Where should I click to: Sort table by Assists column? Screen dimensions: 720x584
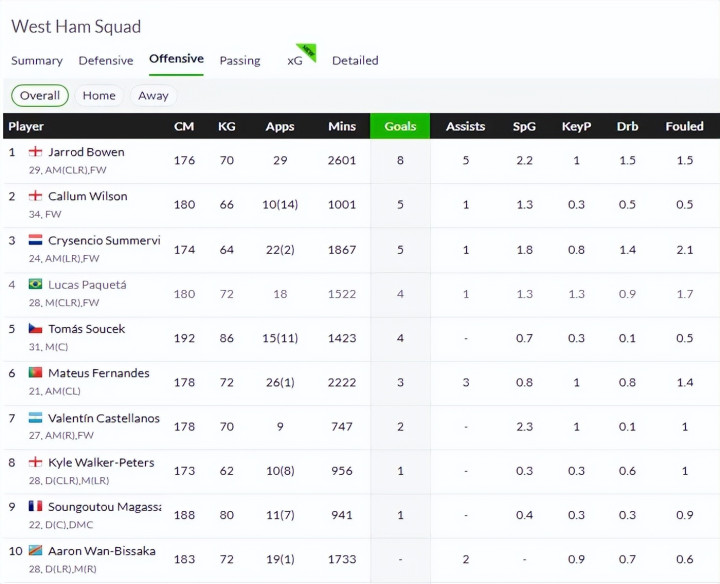(x=465, y=127)
